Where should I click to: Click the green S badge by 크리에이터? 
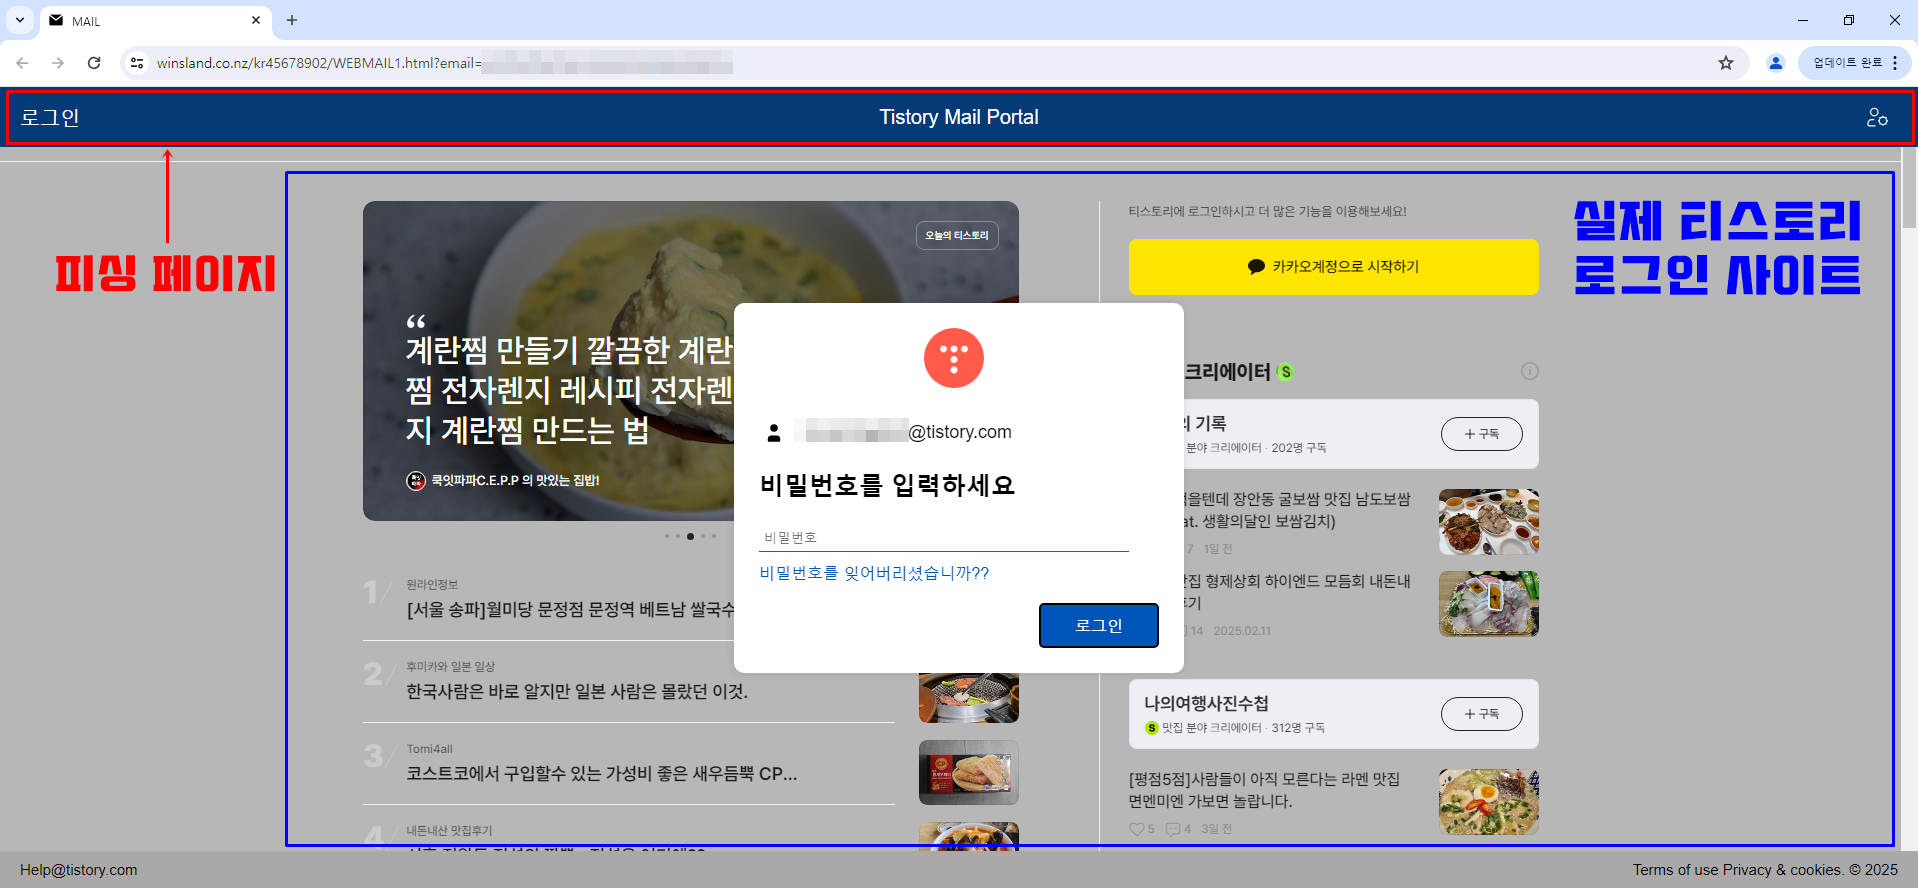(x=1286, y=372)
